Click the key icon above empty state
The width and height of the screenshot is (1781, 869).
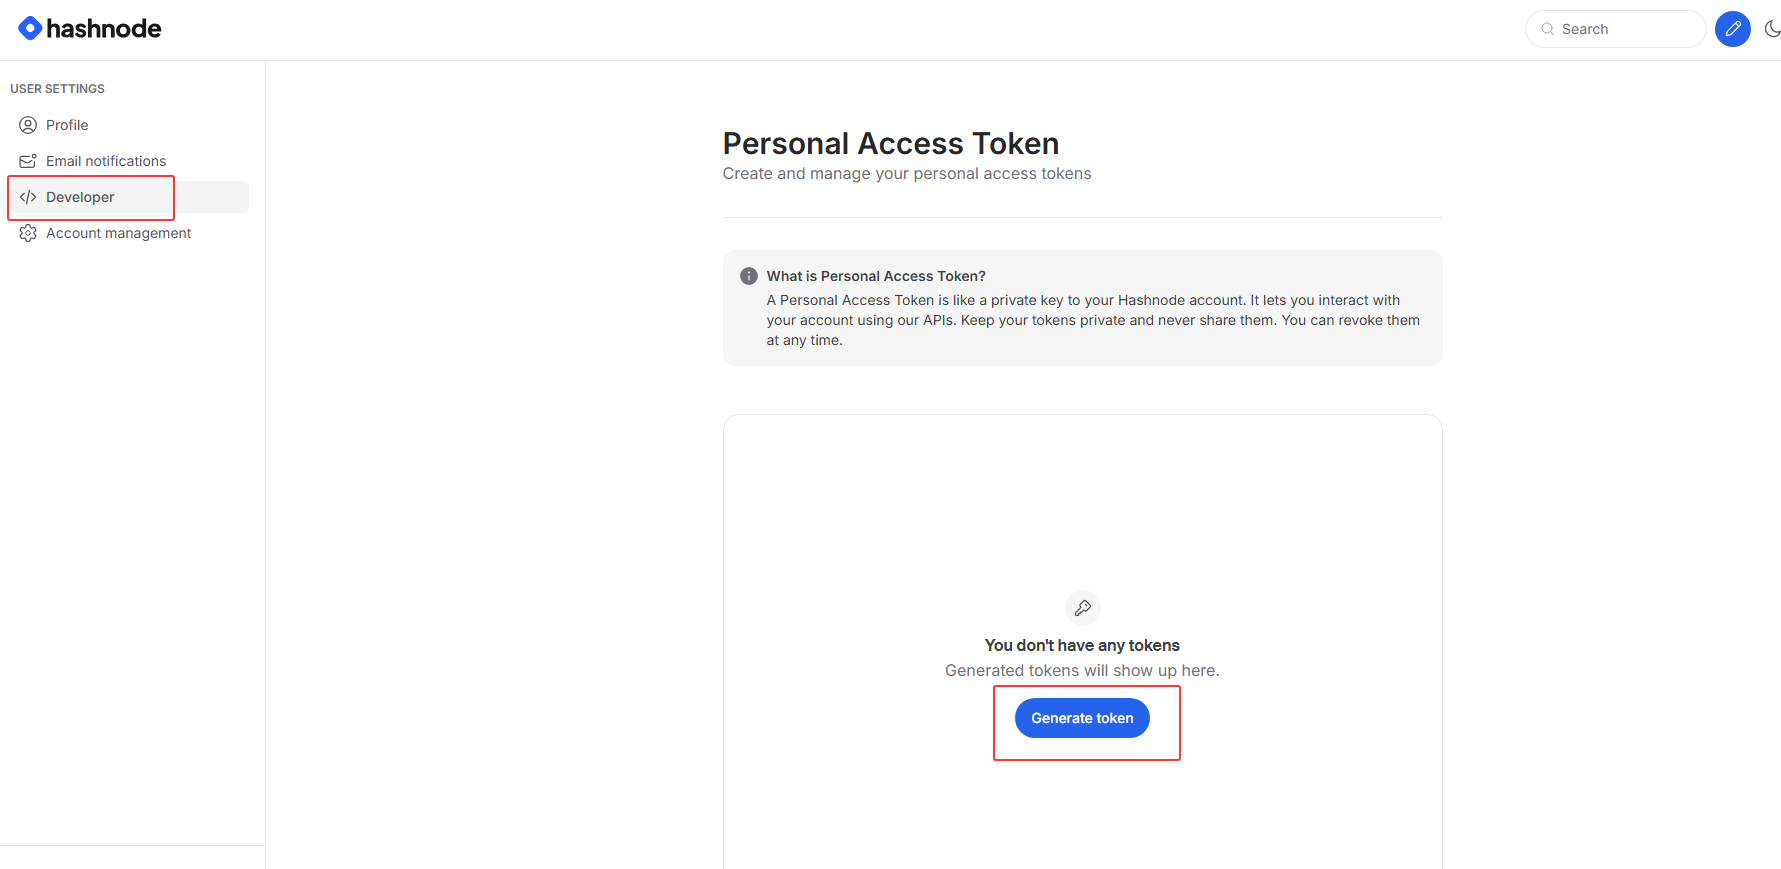tap(1082, 608)
